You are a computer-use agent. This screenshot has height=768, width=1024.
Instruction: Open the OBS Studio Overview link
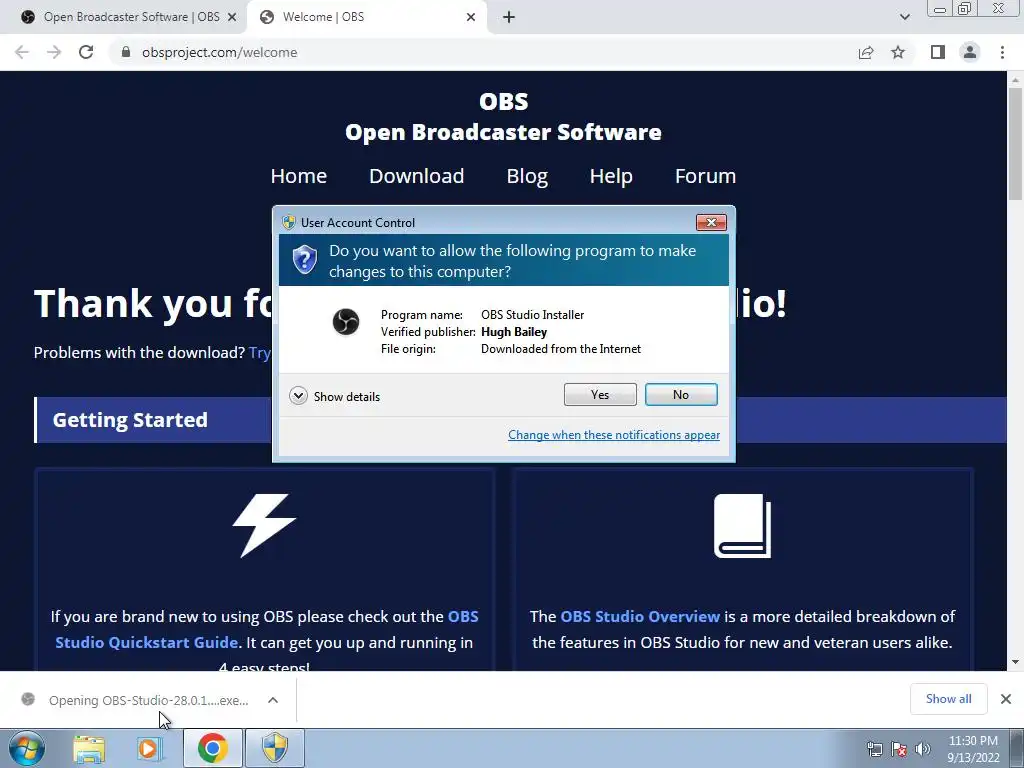(640, 616)
